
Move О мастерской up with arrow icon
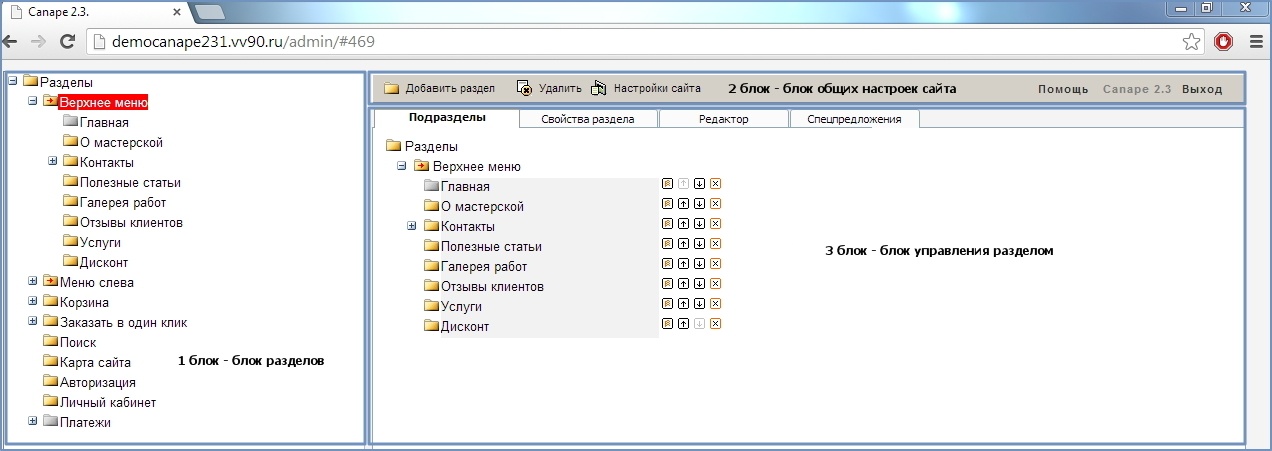pos(683,204)
